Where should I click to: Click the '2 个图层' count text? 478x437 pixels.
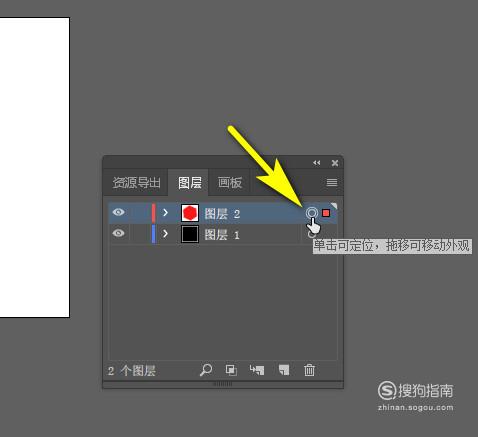pos(132,371)
